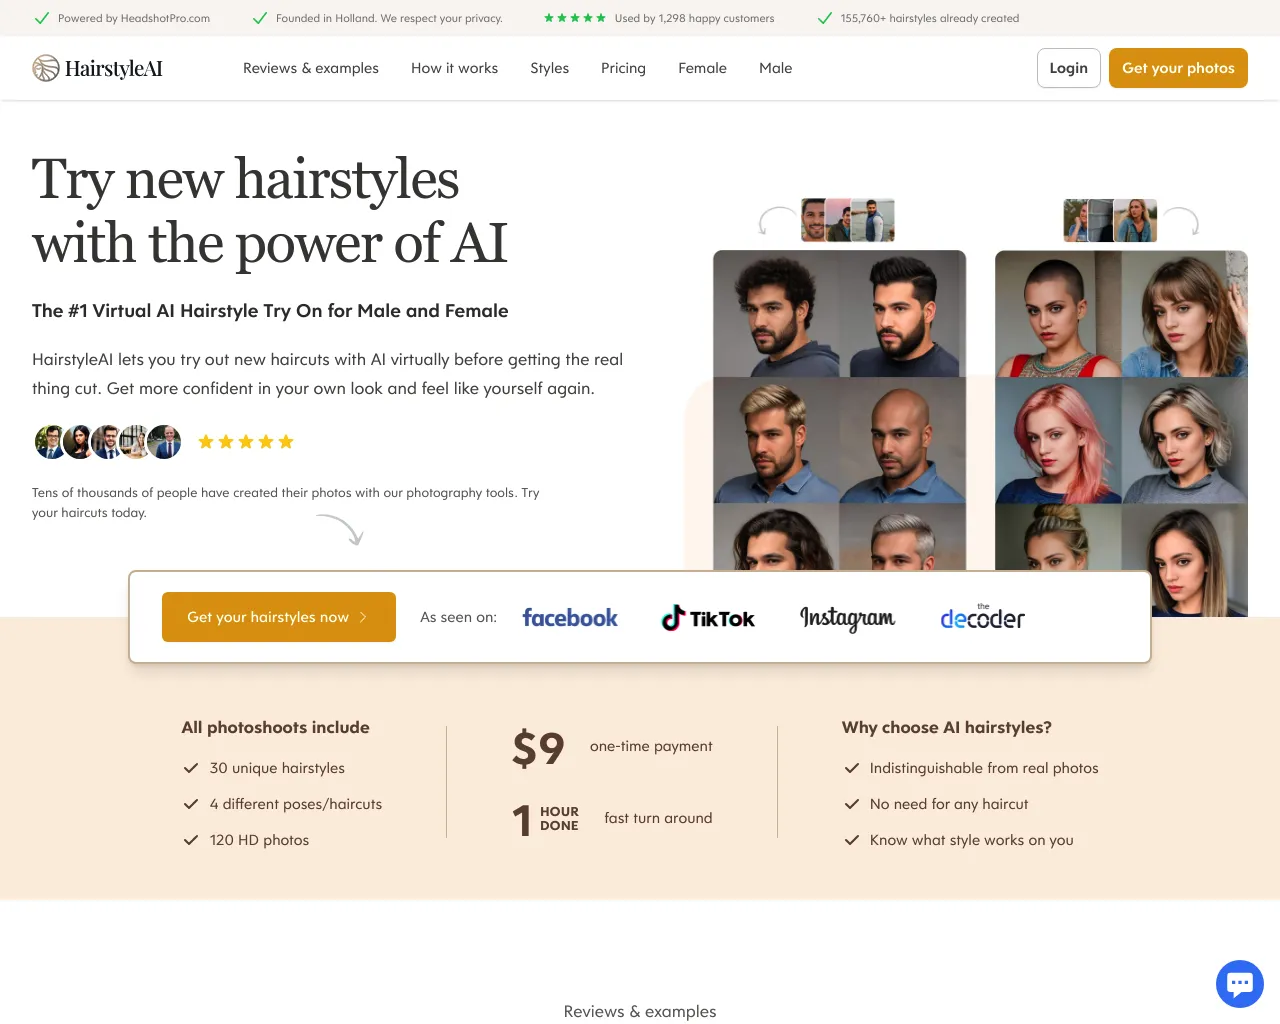Select the Male navigation link
The image size is (1280, 1024).
[x=775, y=68]
